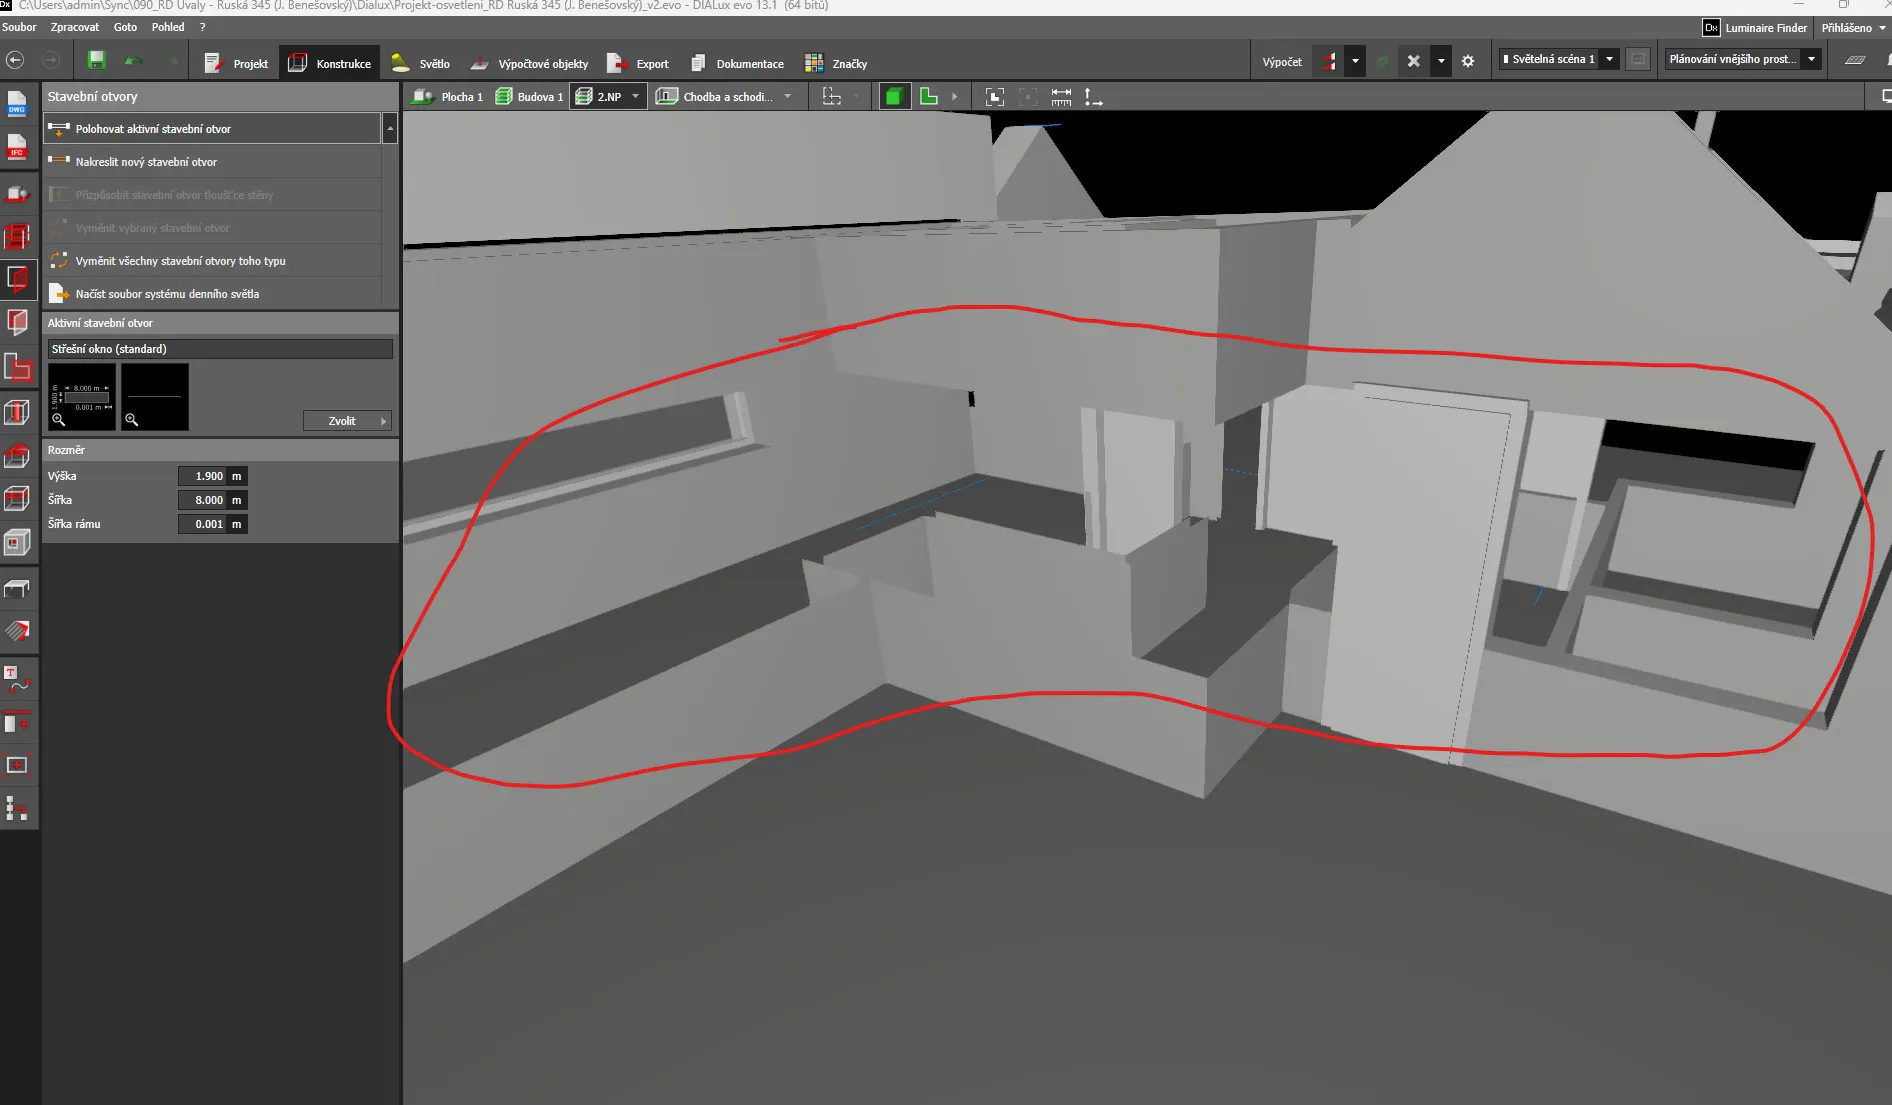Image resolution: width=1892 pixels, height=1105 pixels.
Task: Expand more views arrow after floor plan view
Action: [954, 97]
